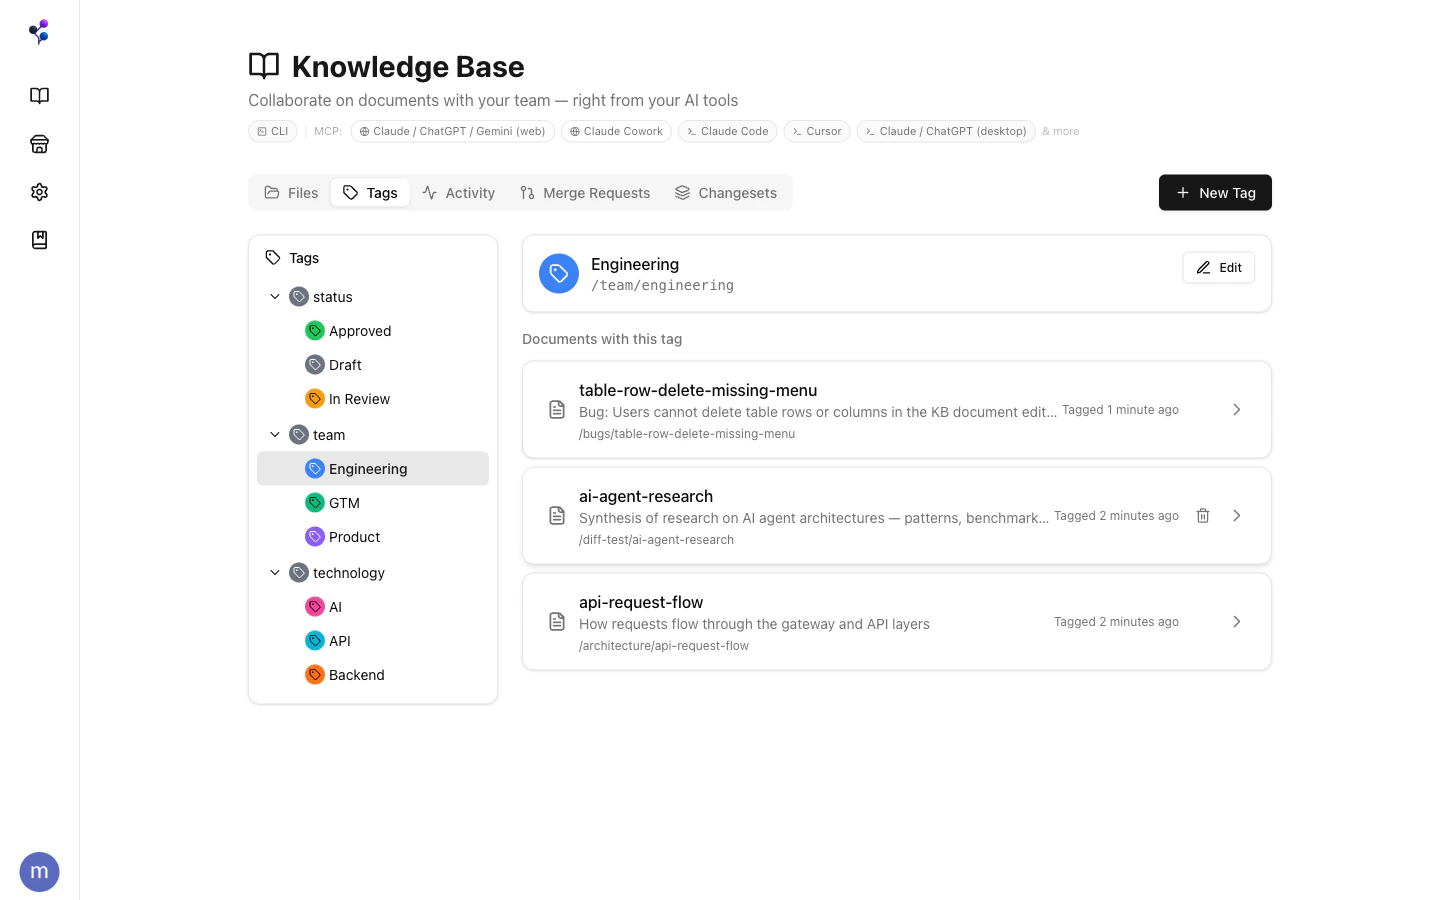Image resolution: width=1440 pixels, height=900 pixels.
Task: Click the green GTM tag icon
Action: pyautogui.click(x=315, y=503)
